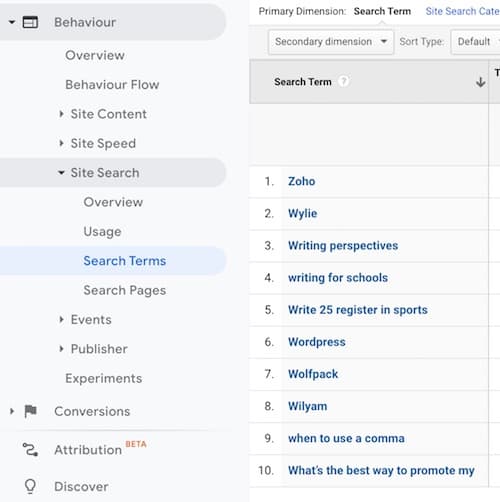The image size is (500, 502).
Task: Open the Wylie search term
Action: (303, 213)
